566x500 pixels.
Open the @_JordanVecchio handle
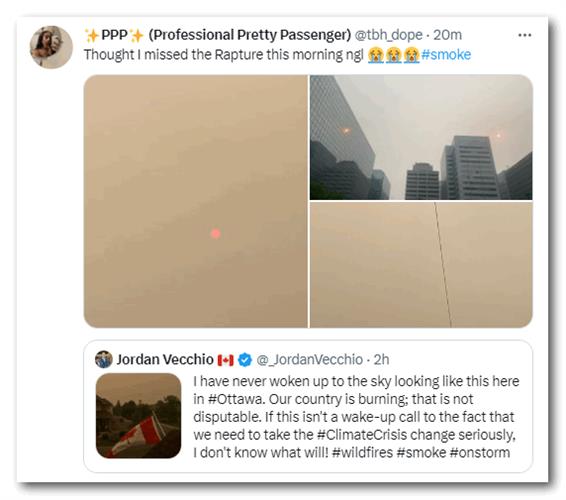(x=309, y=360)
